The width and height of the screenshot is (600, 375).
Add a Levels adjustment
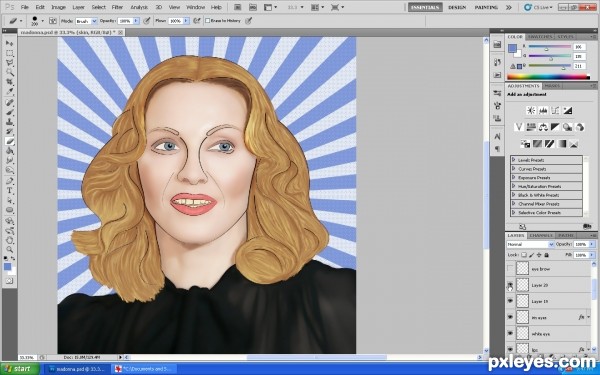(543, 111)
